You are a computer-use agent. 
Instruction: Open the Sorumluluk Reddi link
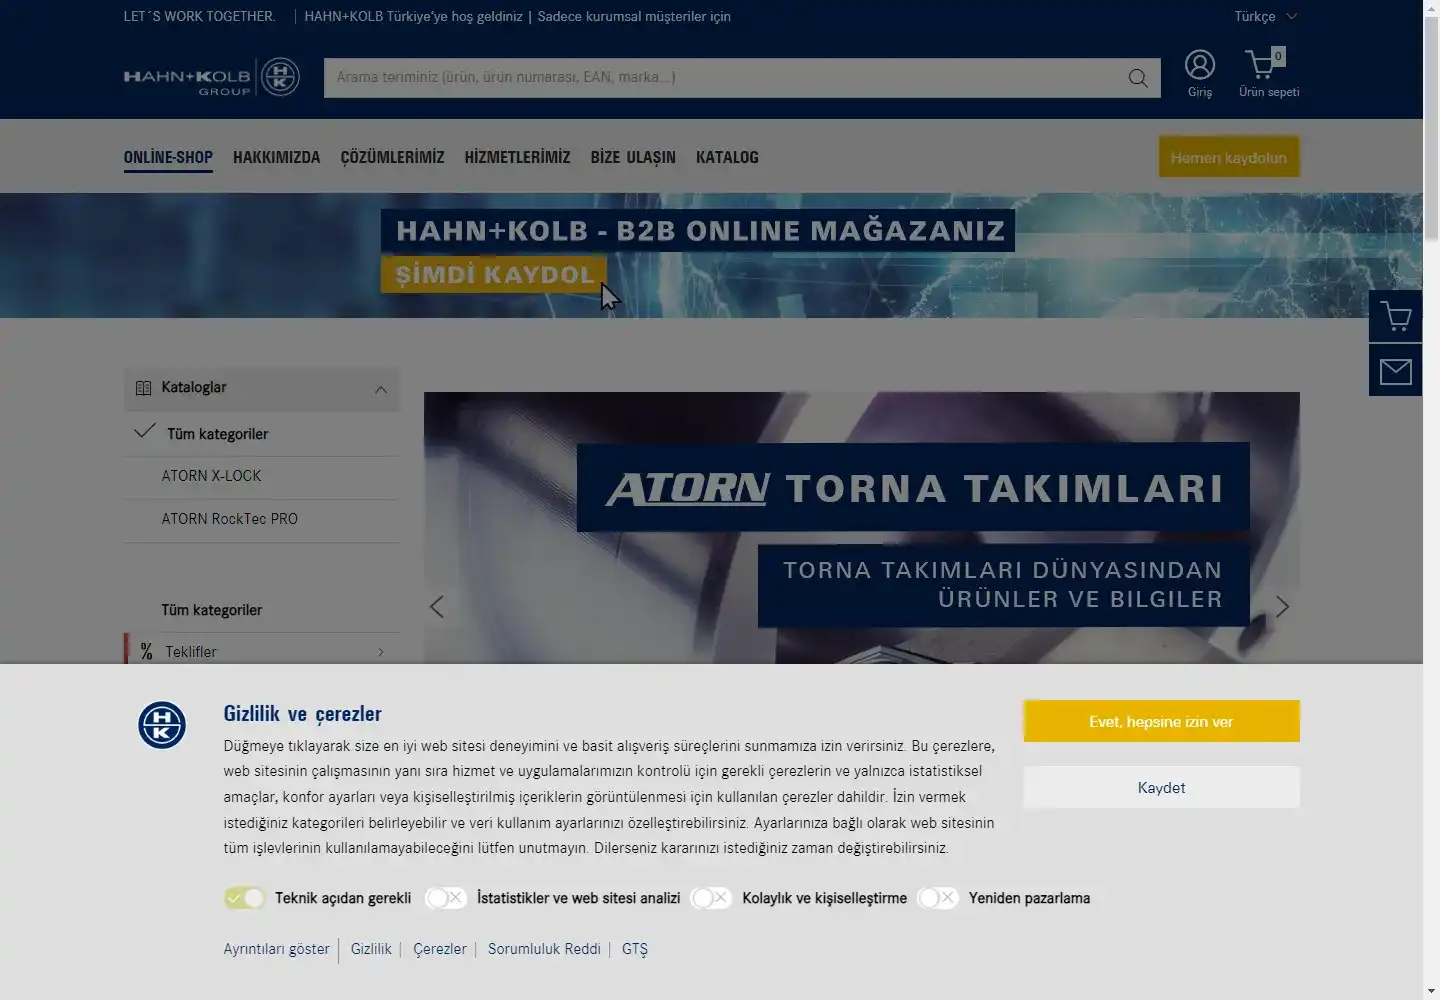544,949
